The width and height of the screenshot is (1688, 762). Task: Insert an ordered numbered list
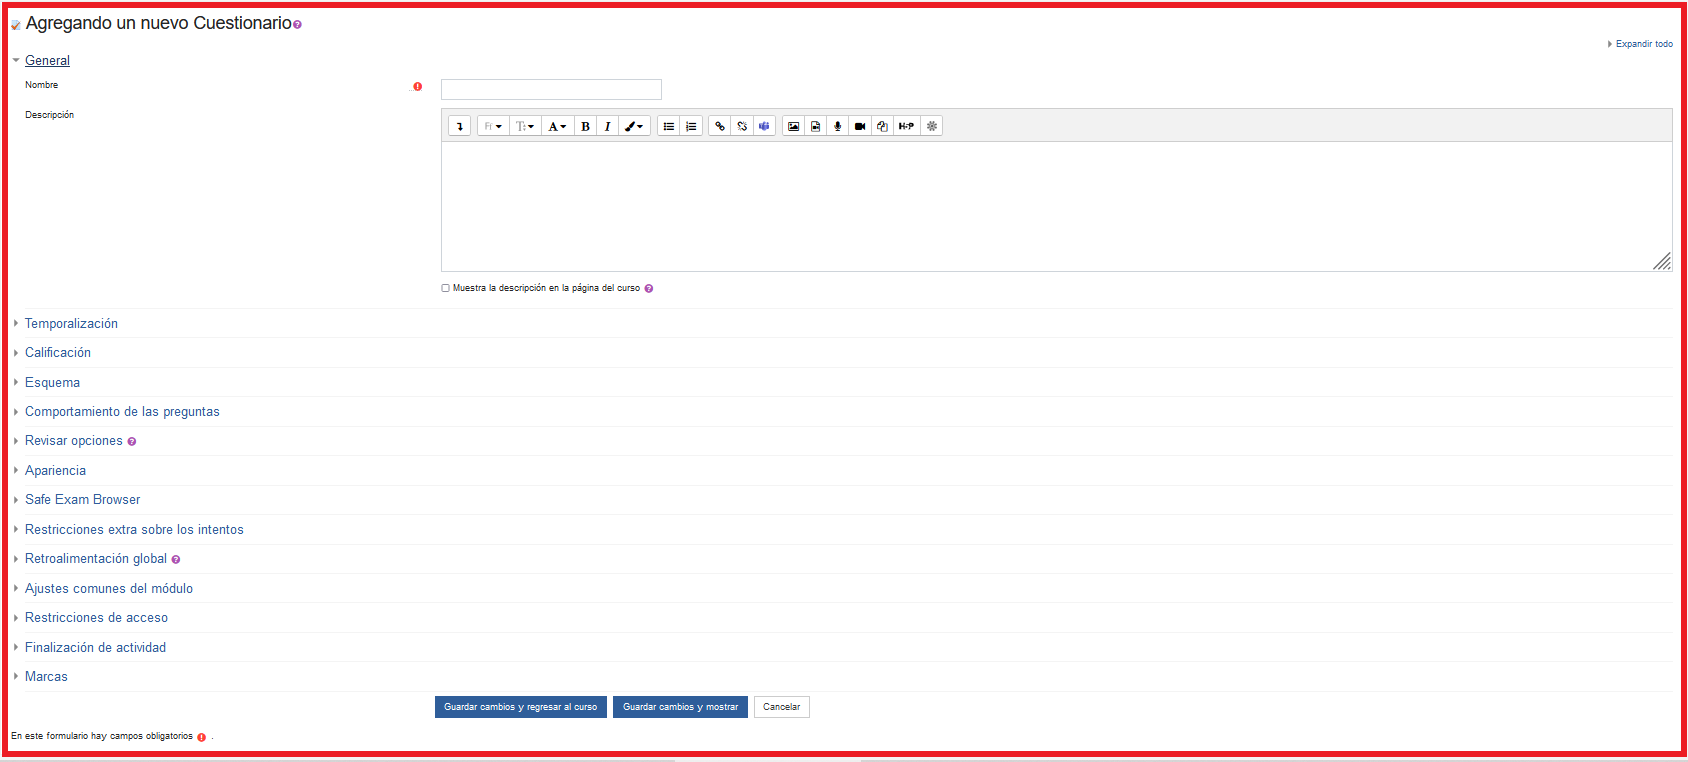click(x=691, y=126)
